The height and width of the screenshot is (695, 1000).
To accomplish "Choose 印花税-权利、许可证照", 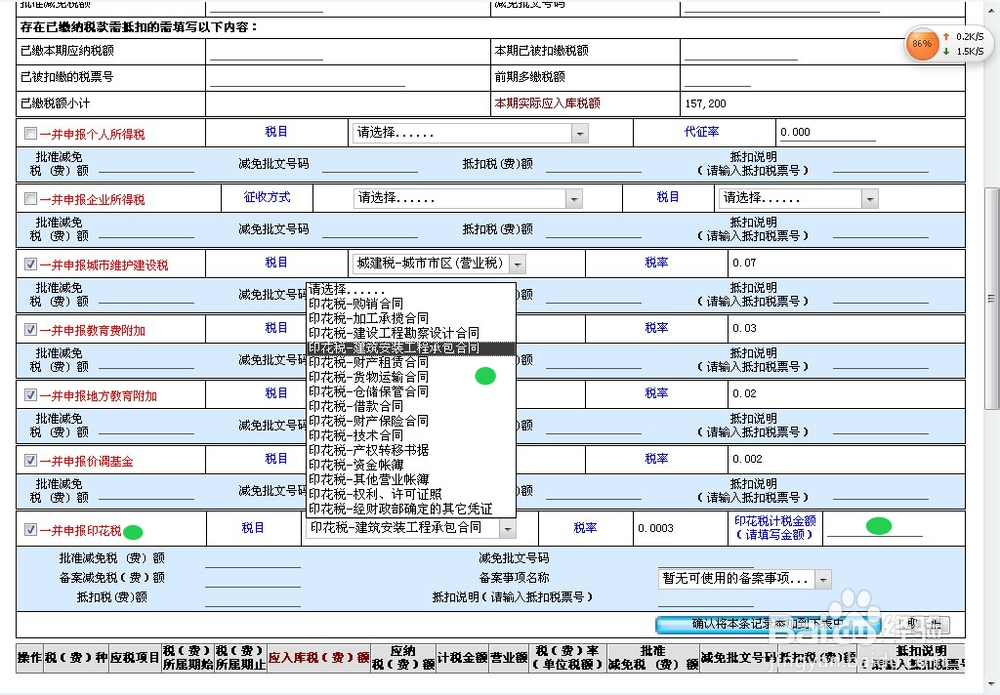I will [411, 494].
